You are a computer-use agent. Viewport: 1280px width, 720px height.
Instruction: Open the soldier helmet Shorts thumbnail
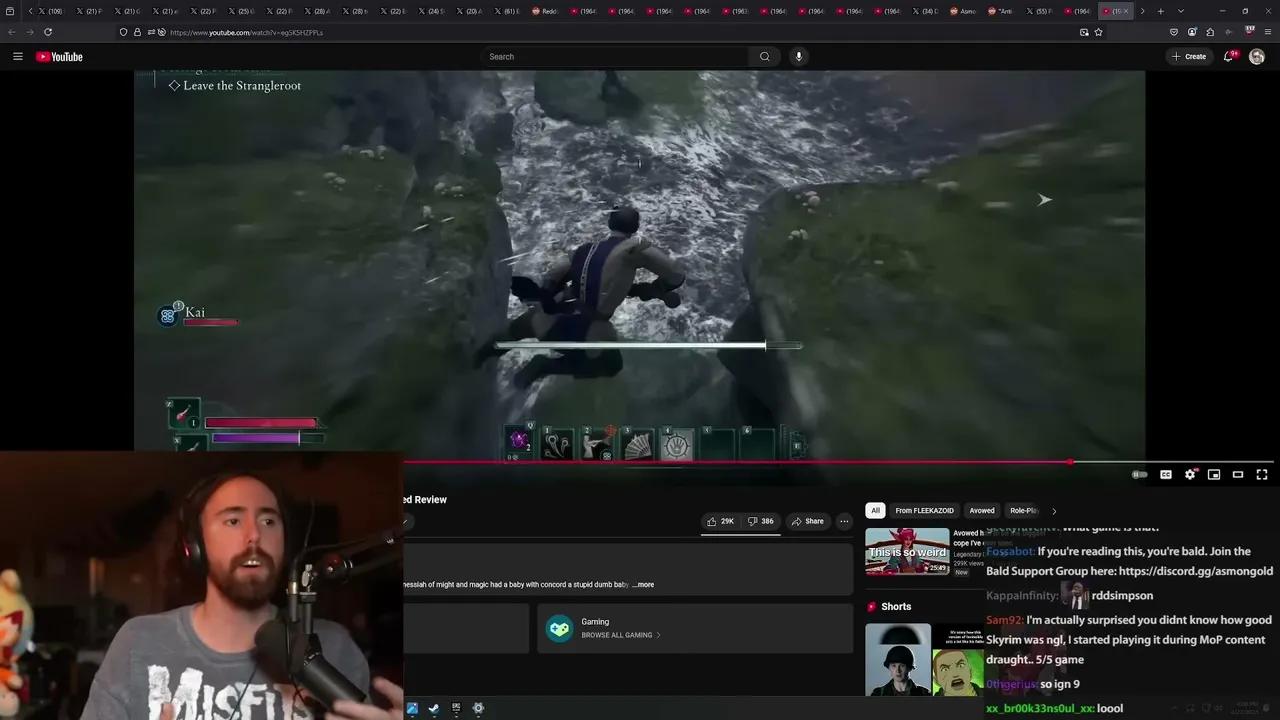tap(898, 659)
